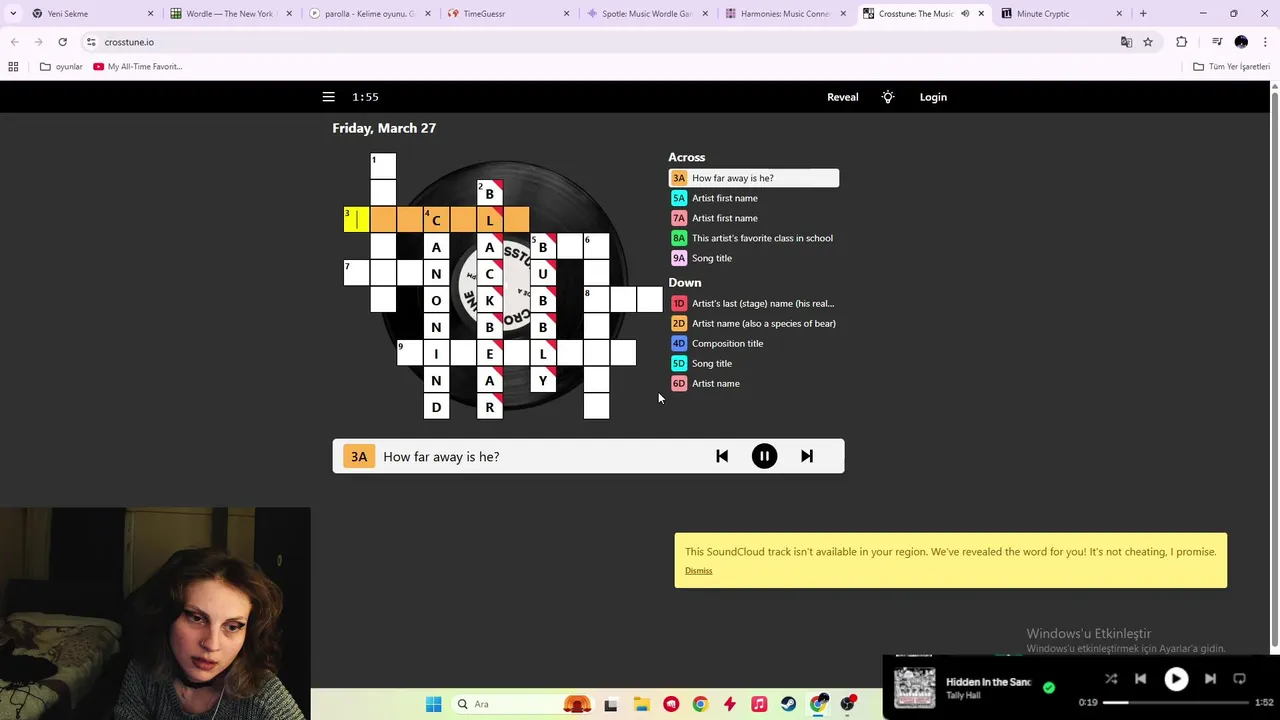
Task: Go to next track in media overlay
Action: [1210, 678]
